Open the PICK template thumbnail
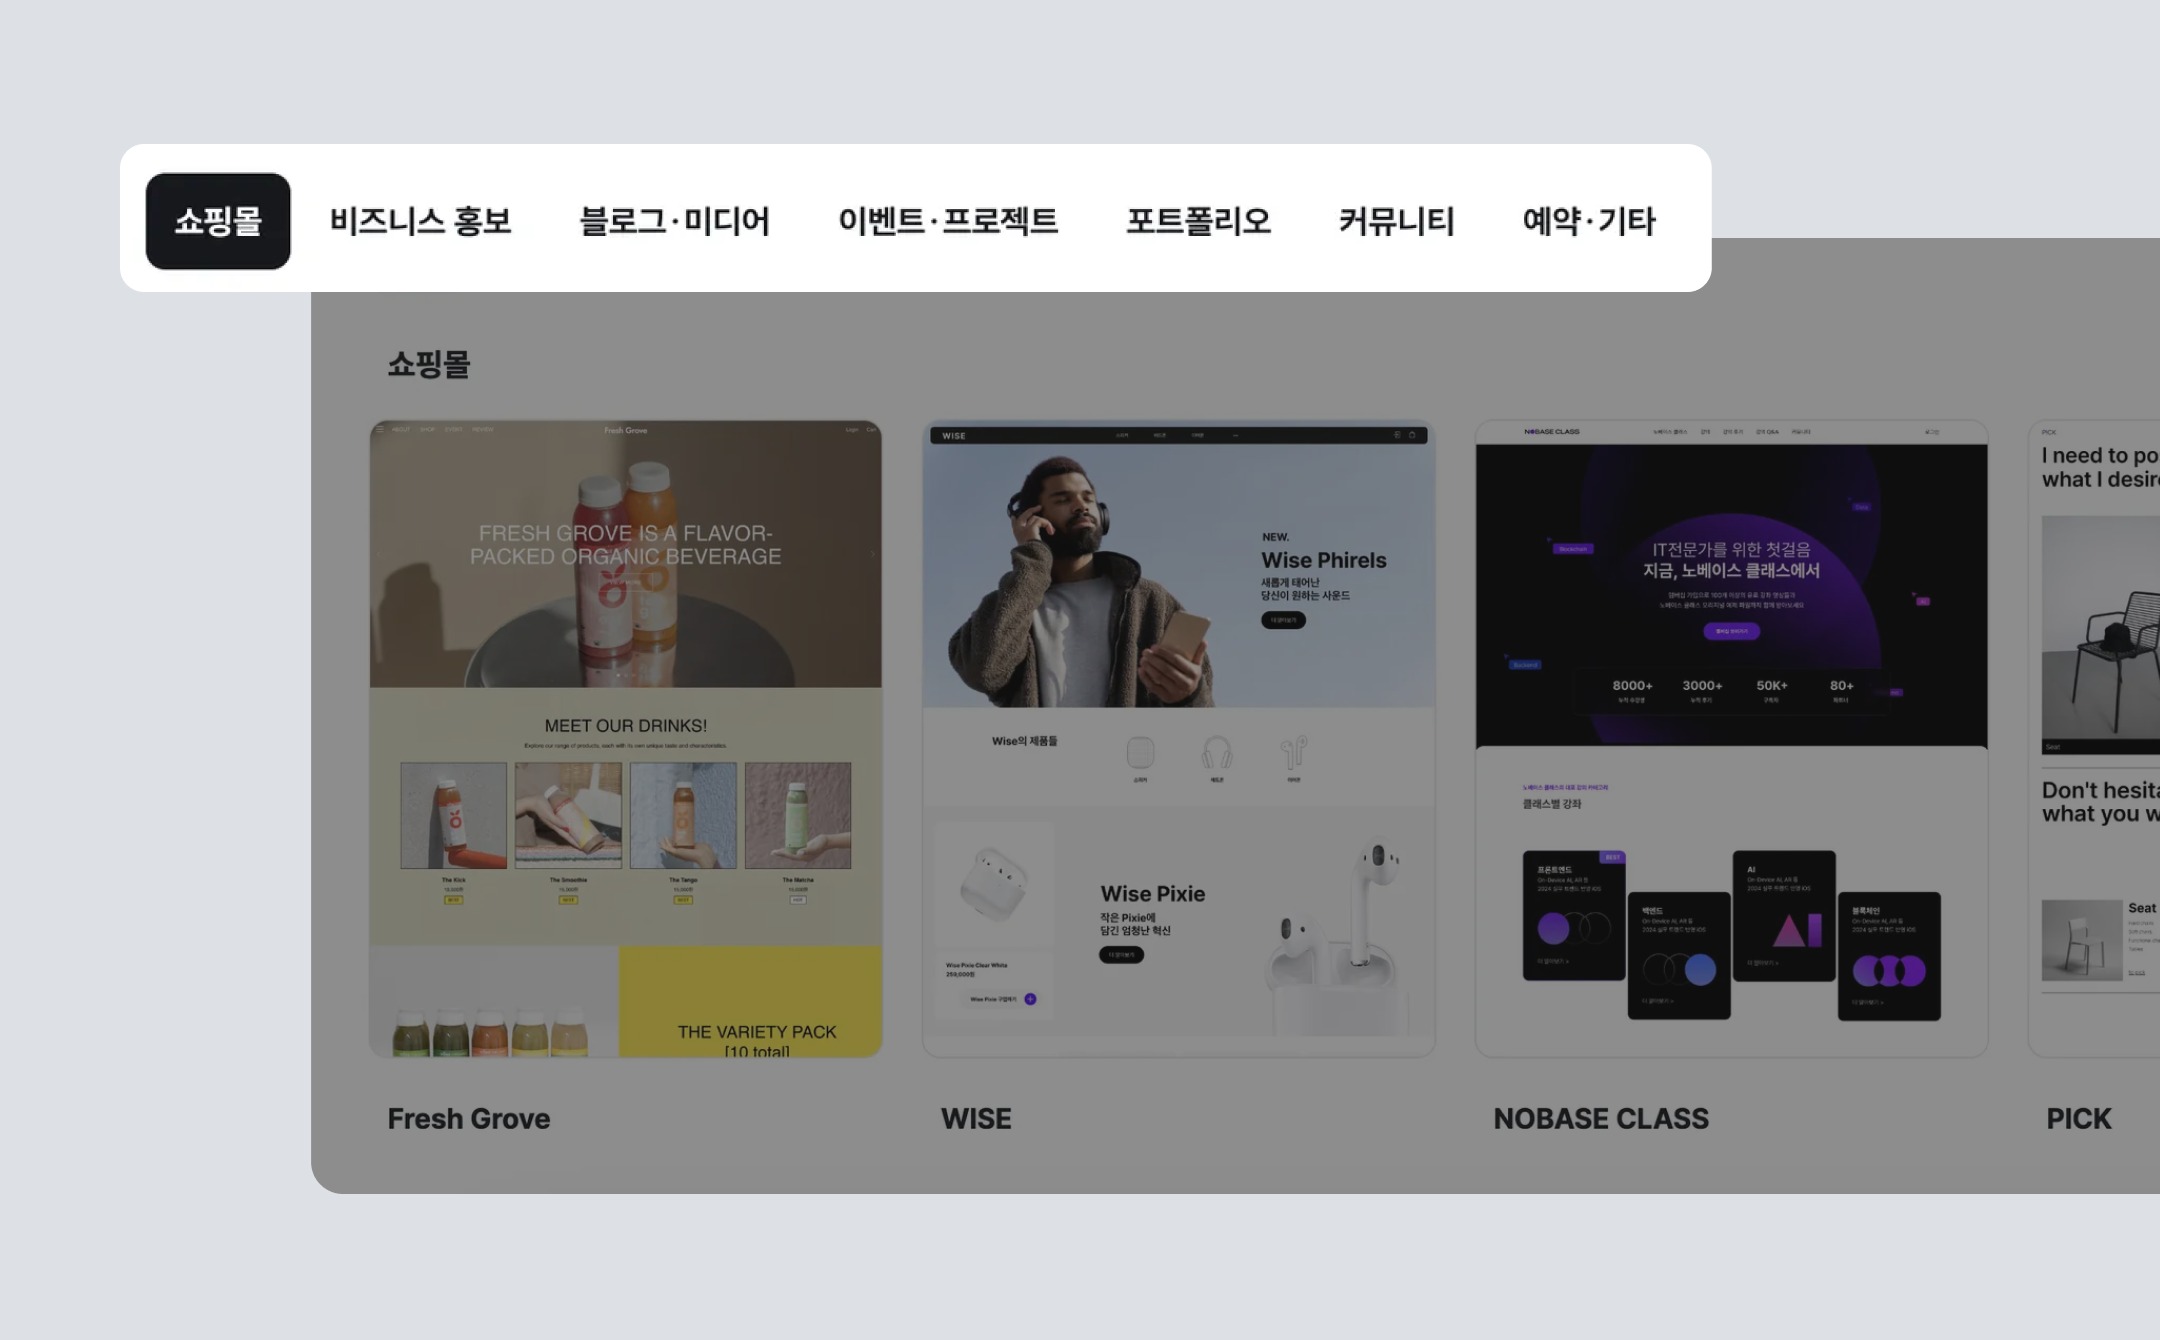The image size is (2160, 1340). [x=2094, y=739]
